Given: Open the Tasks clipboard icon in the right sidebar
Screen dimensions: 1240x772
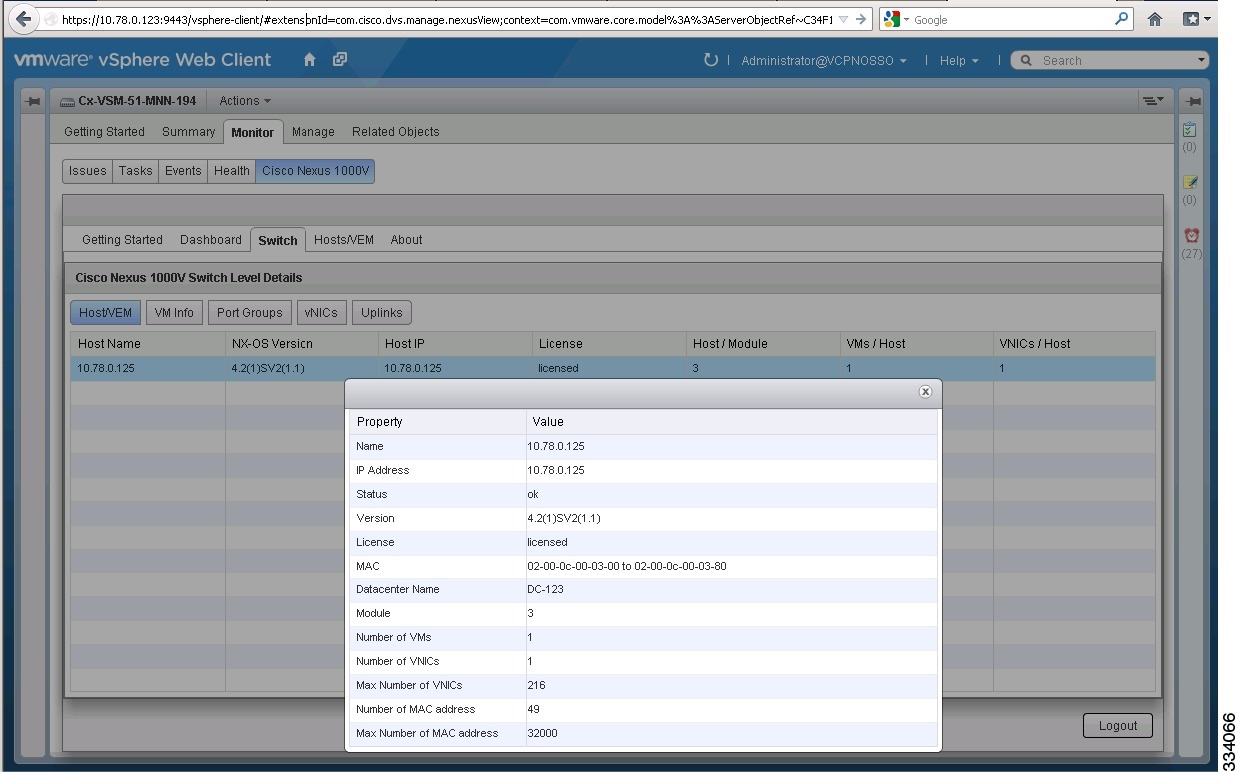Looking at the screenshot, I should (x=1190, y=130).
